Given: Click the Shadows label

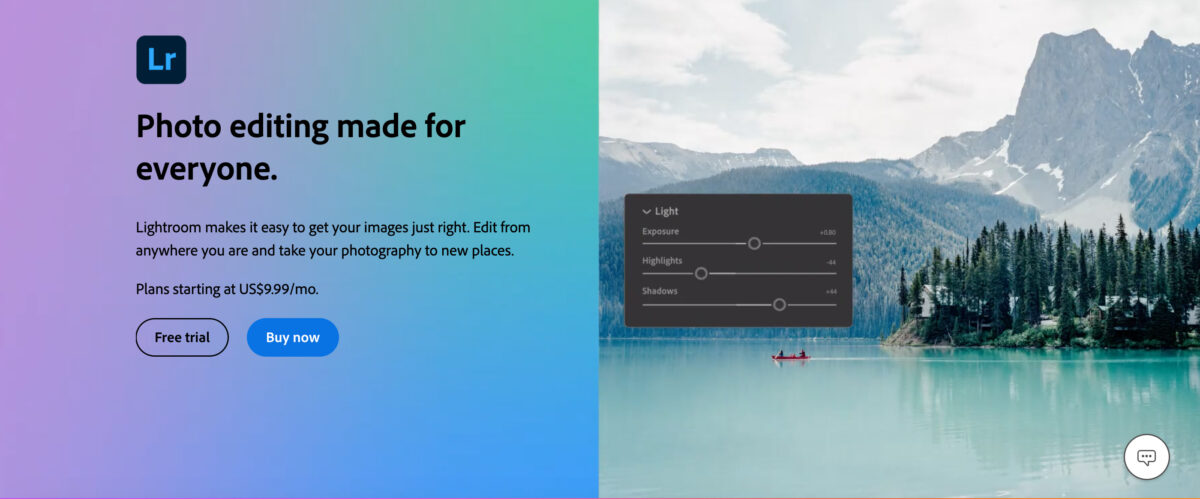Looking at the screenshot, I should (x=660, y=291).
